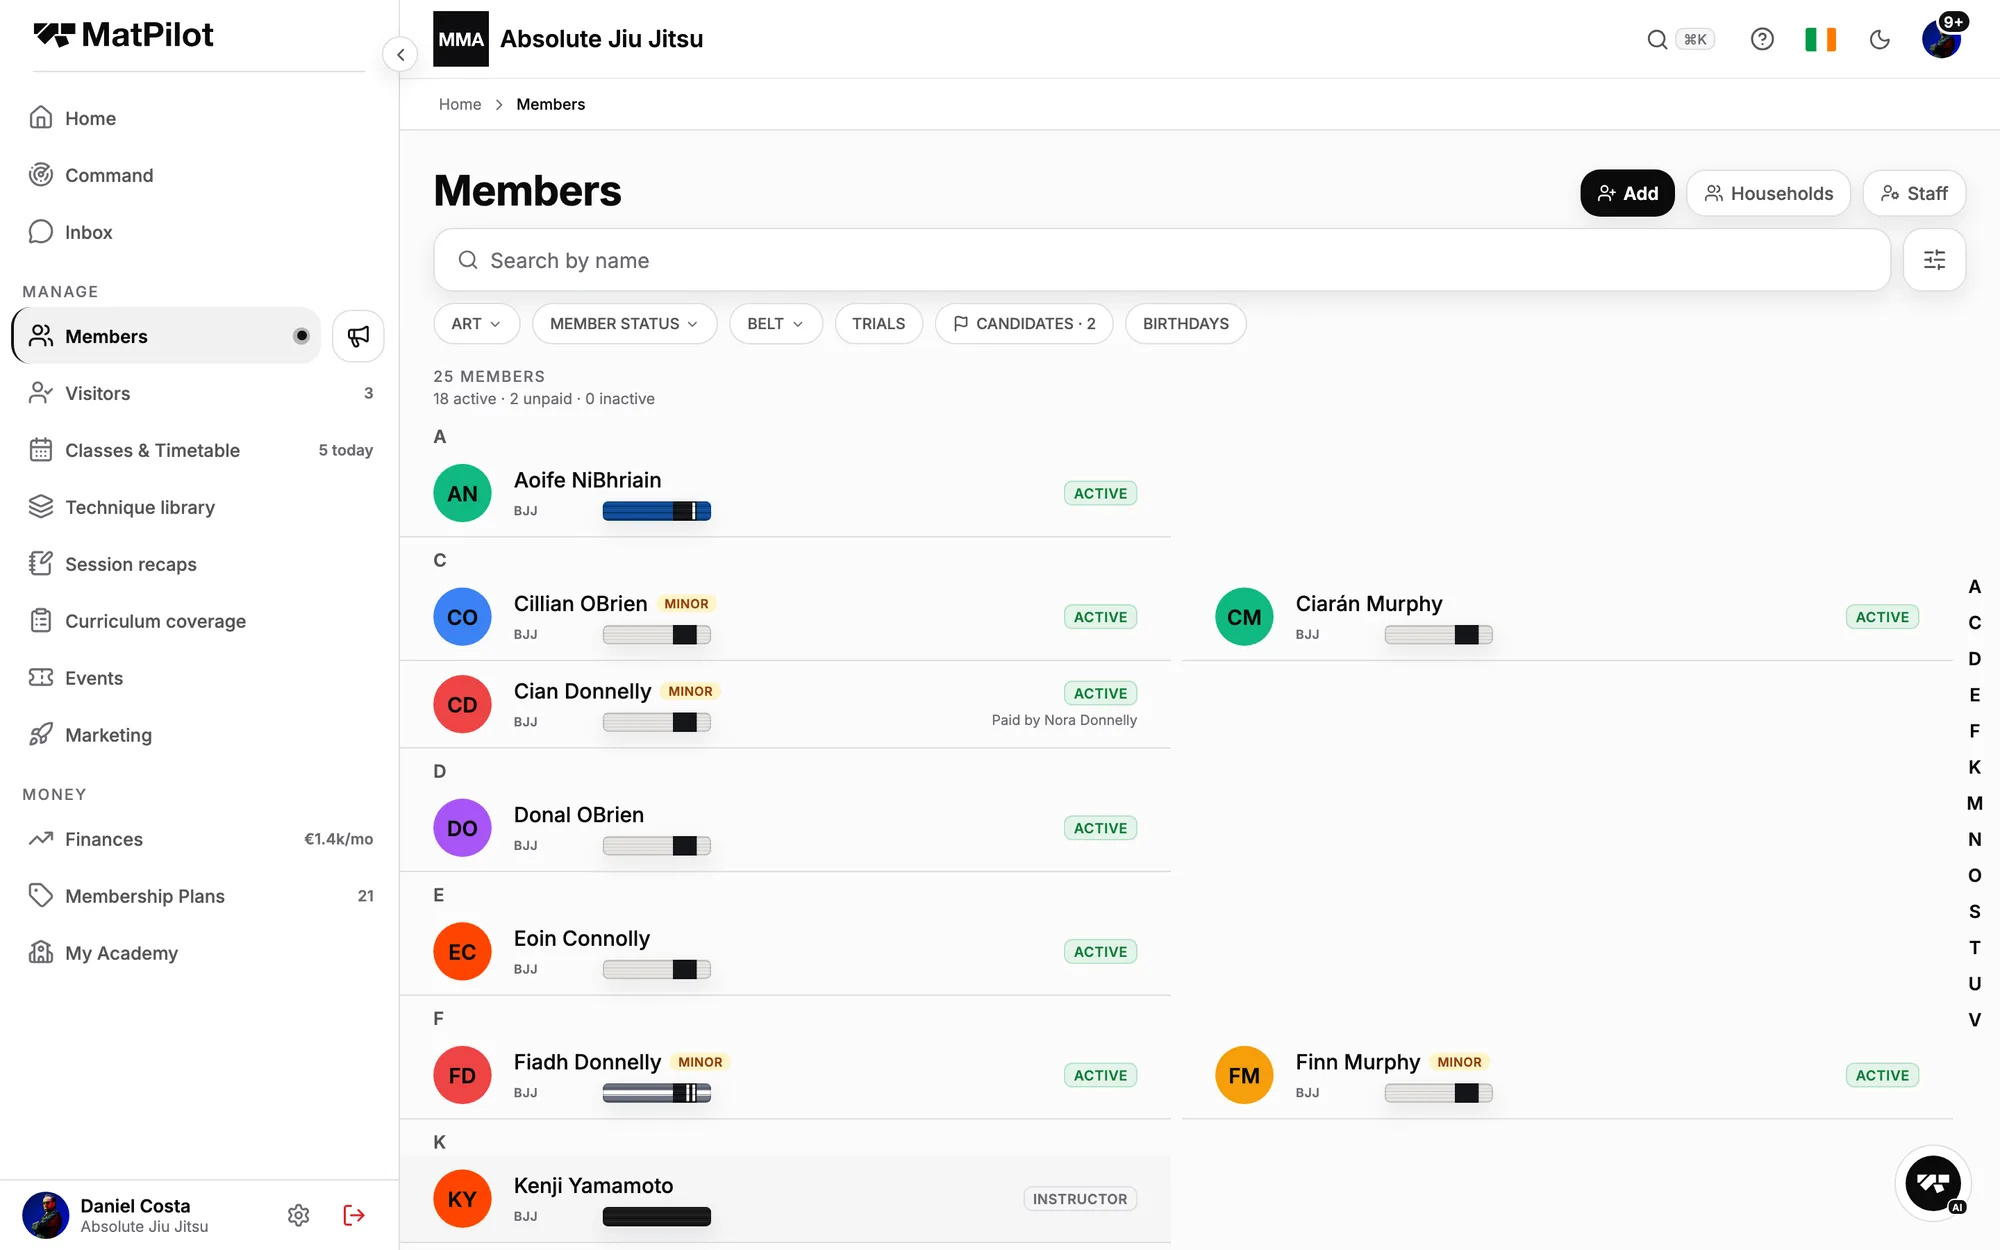Click the MatPilot logo

tap(123, 35)
